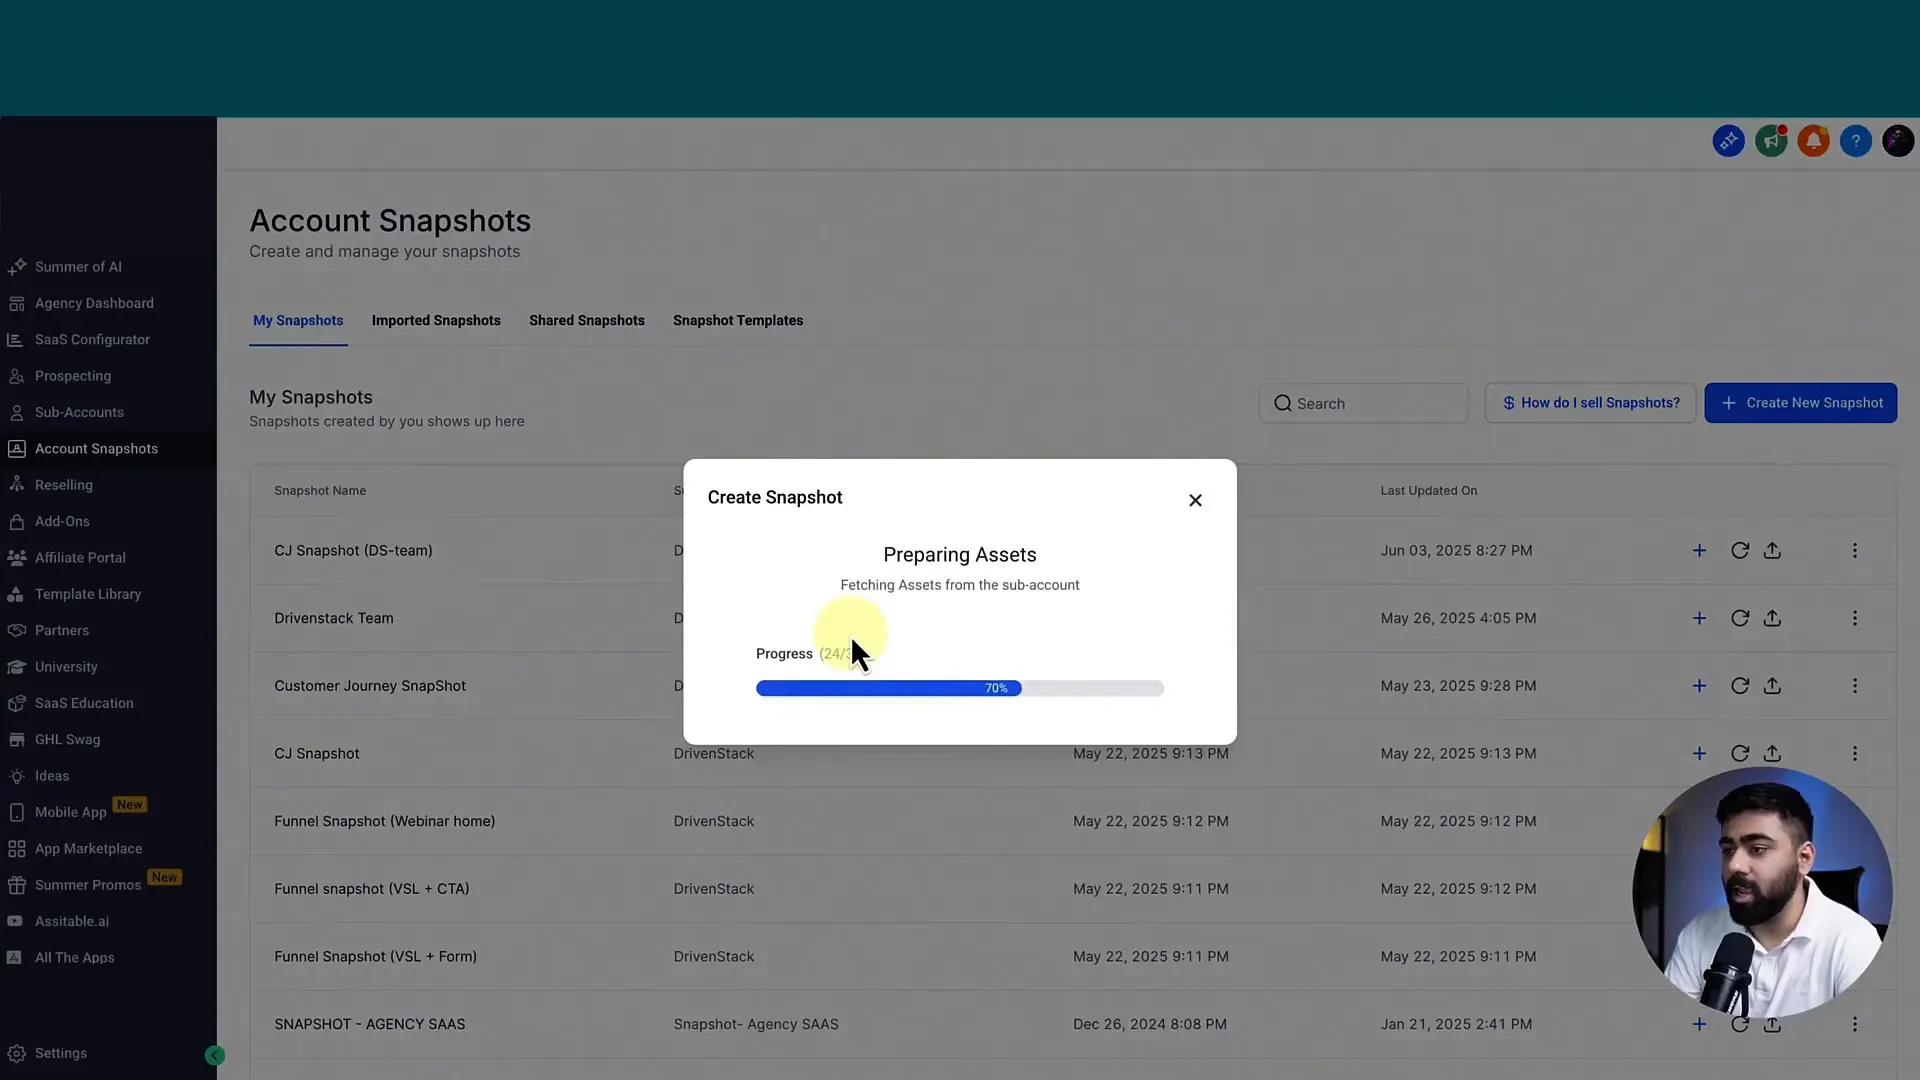Open Assitable.ai in sidebar

[72, 921]
